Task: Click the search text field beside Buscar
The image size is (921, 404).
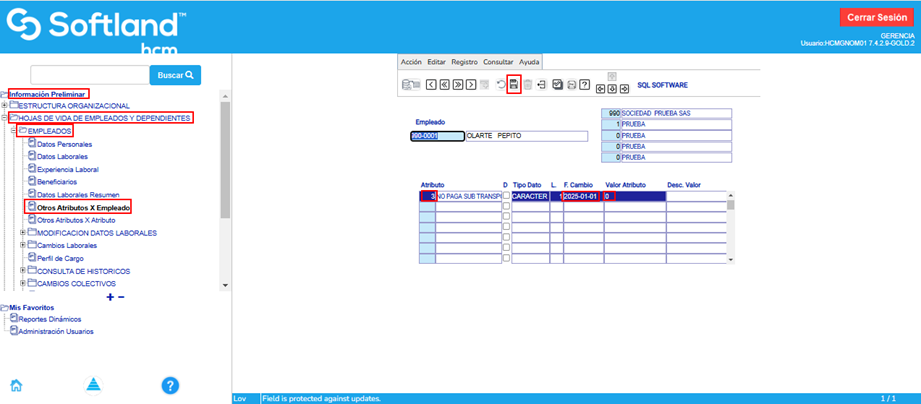Action: (90, 75)
